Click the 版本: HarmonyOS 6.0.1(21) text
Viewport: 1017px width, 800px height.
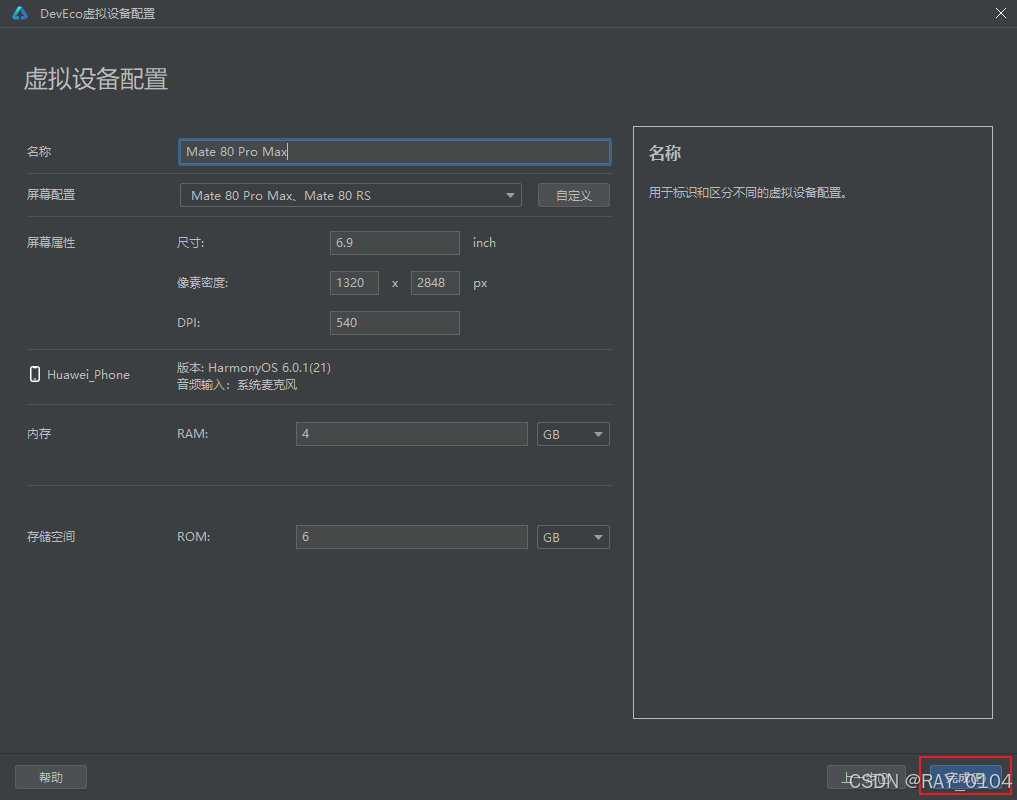point(254,368)
